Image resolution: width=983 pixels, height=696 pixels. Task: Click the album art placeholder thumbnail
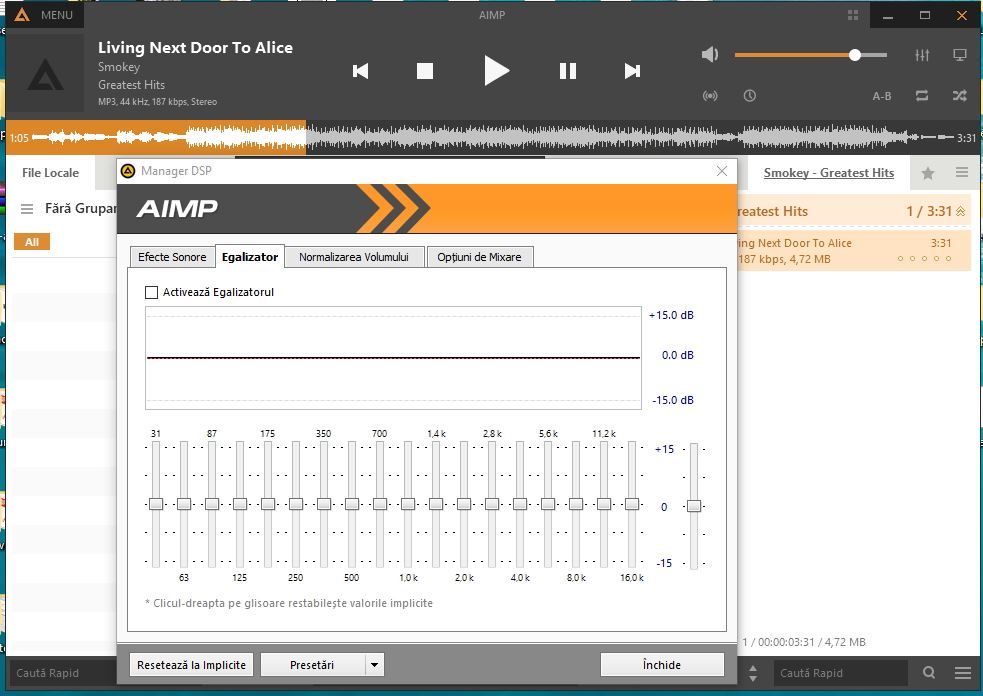pos(45,73)
